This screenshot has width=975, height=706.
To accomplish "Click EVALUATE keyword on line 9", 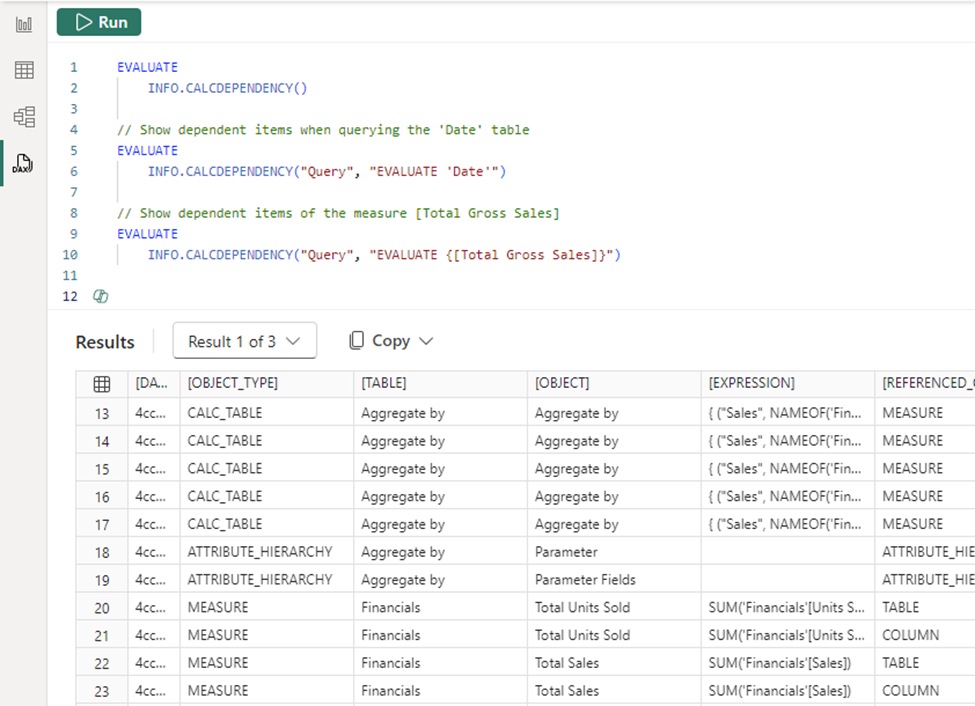I will pyautogui.click(x=147, y=234).
